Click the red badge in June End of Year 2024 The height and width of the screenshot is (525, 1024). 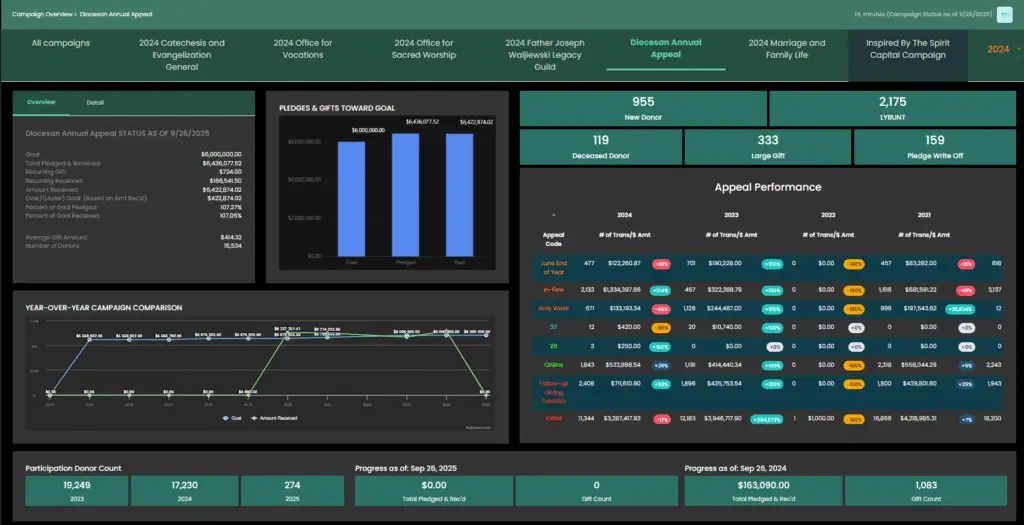click(x=661, y=264)
